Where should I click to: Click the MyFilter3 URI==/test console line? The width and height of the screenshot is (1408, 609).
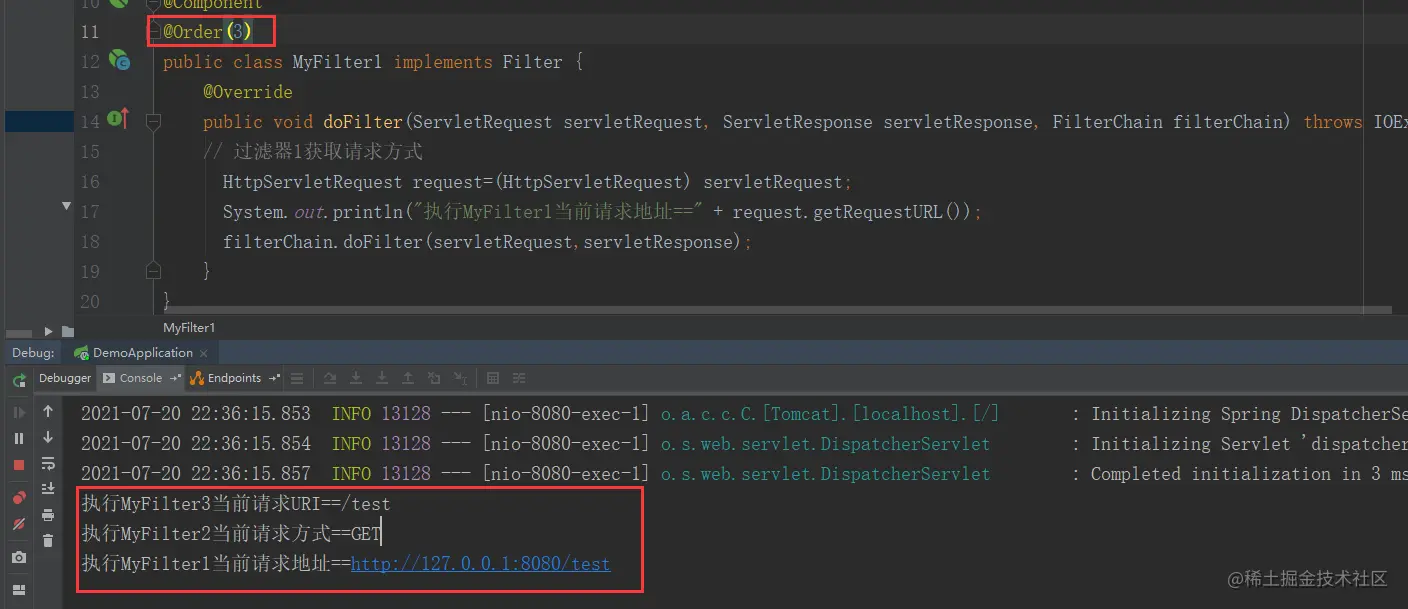[x=236, y=504]
